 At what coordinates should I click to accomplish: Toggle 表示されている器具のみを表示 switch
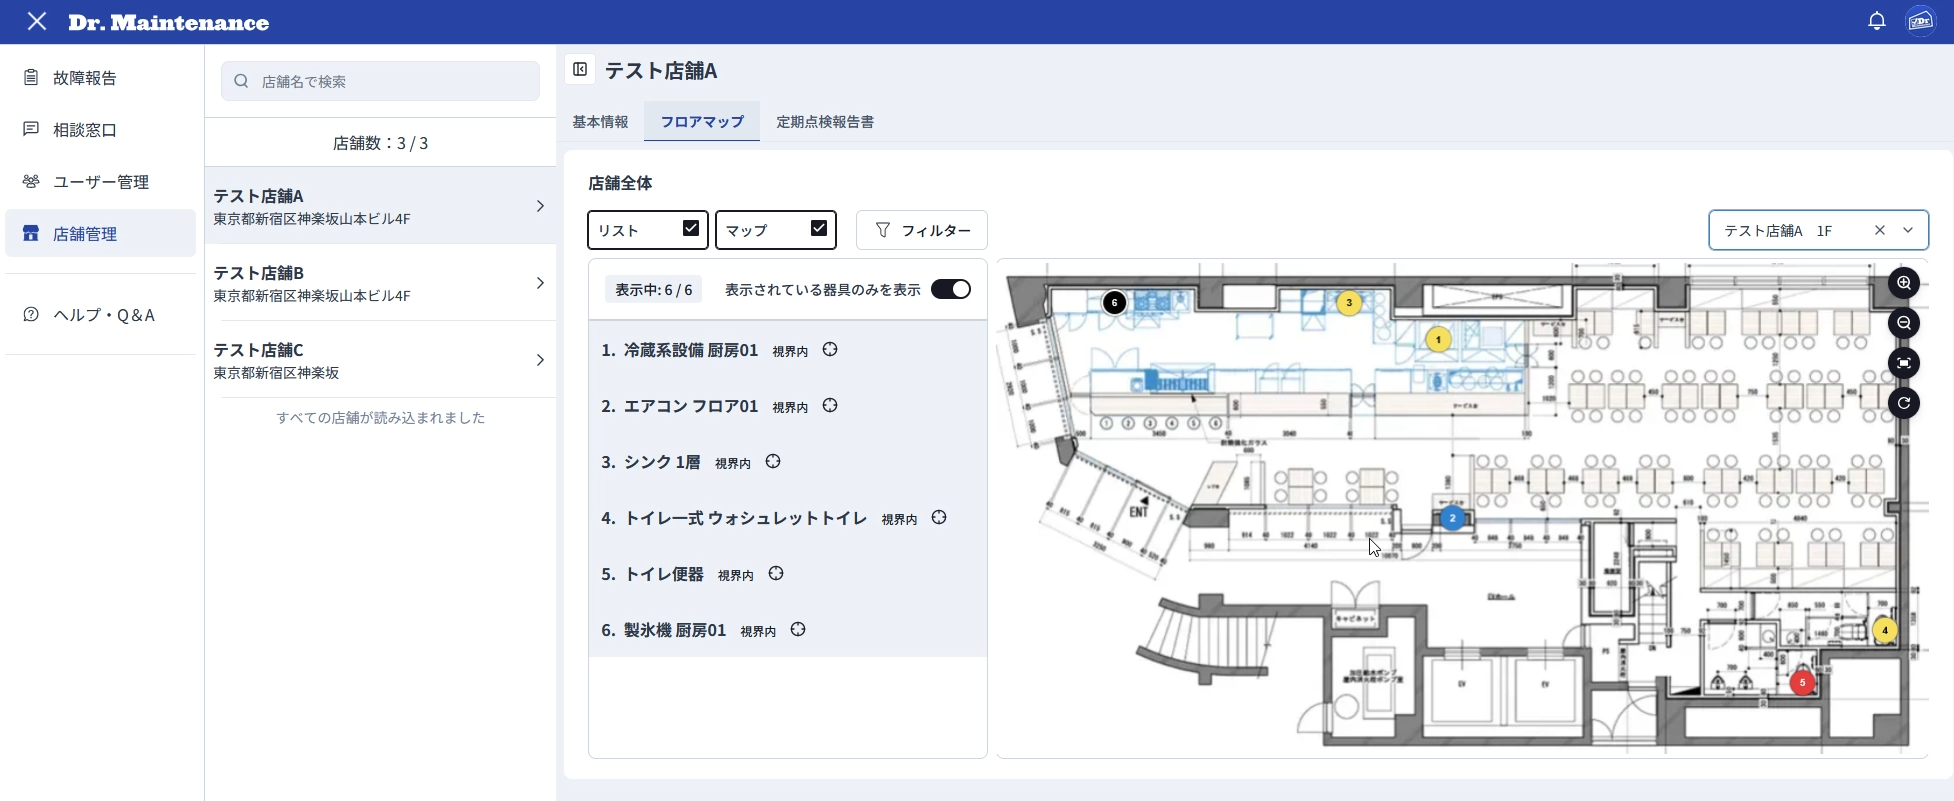(x=951, y=289)
